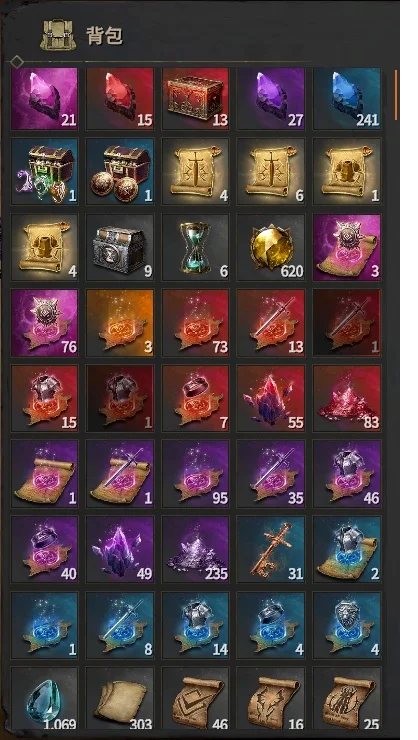The height and width of the screenshot is (740, 418).
Task: Select the pink crystal with count 21
Action: point(44,99)
